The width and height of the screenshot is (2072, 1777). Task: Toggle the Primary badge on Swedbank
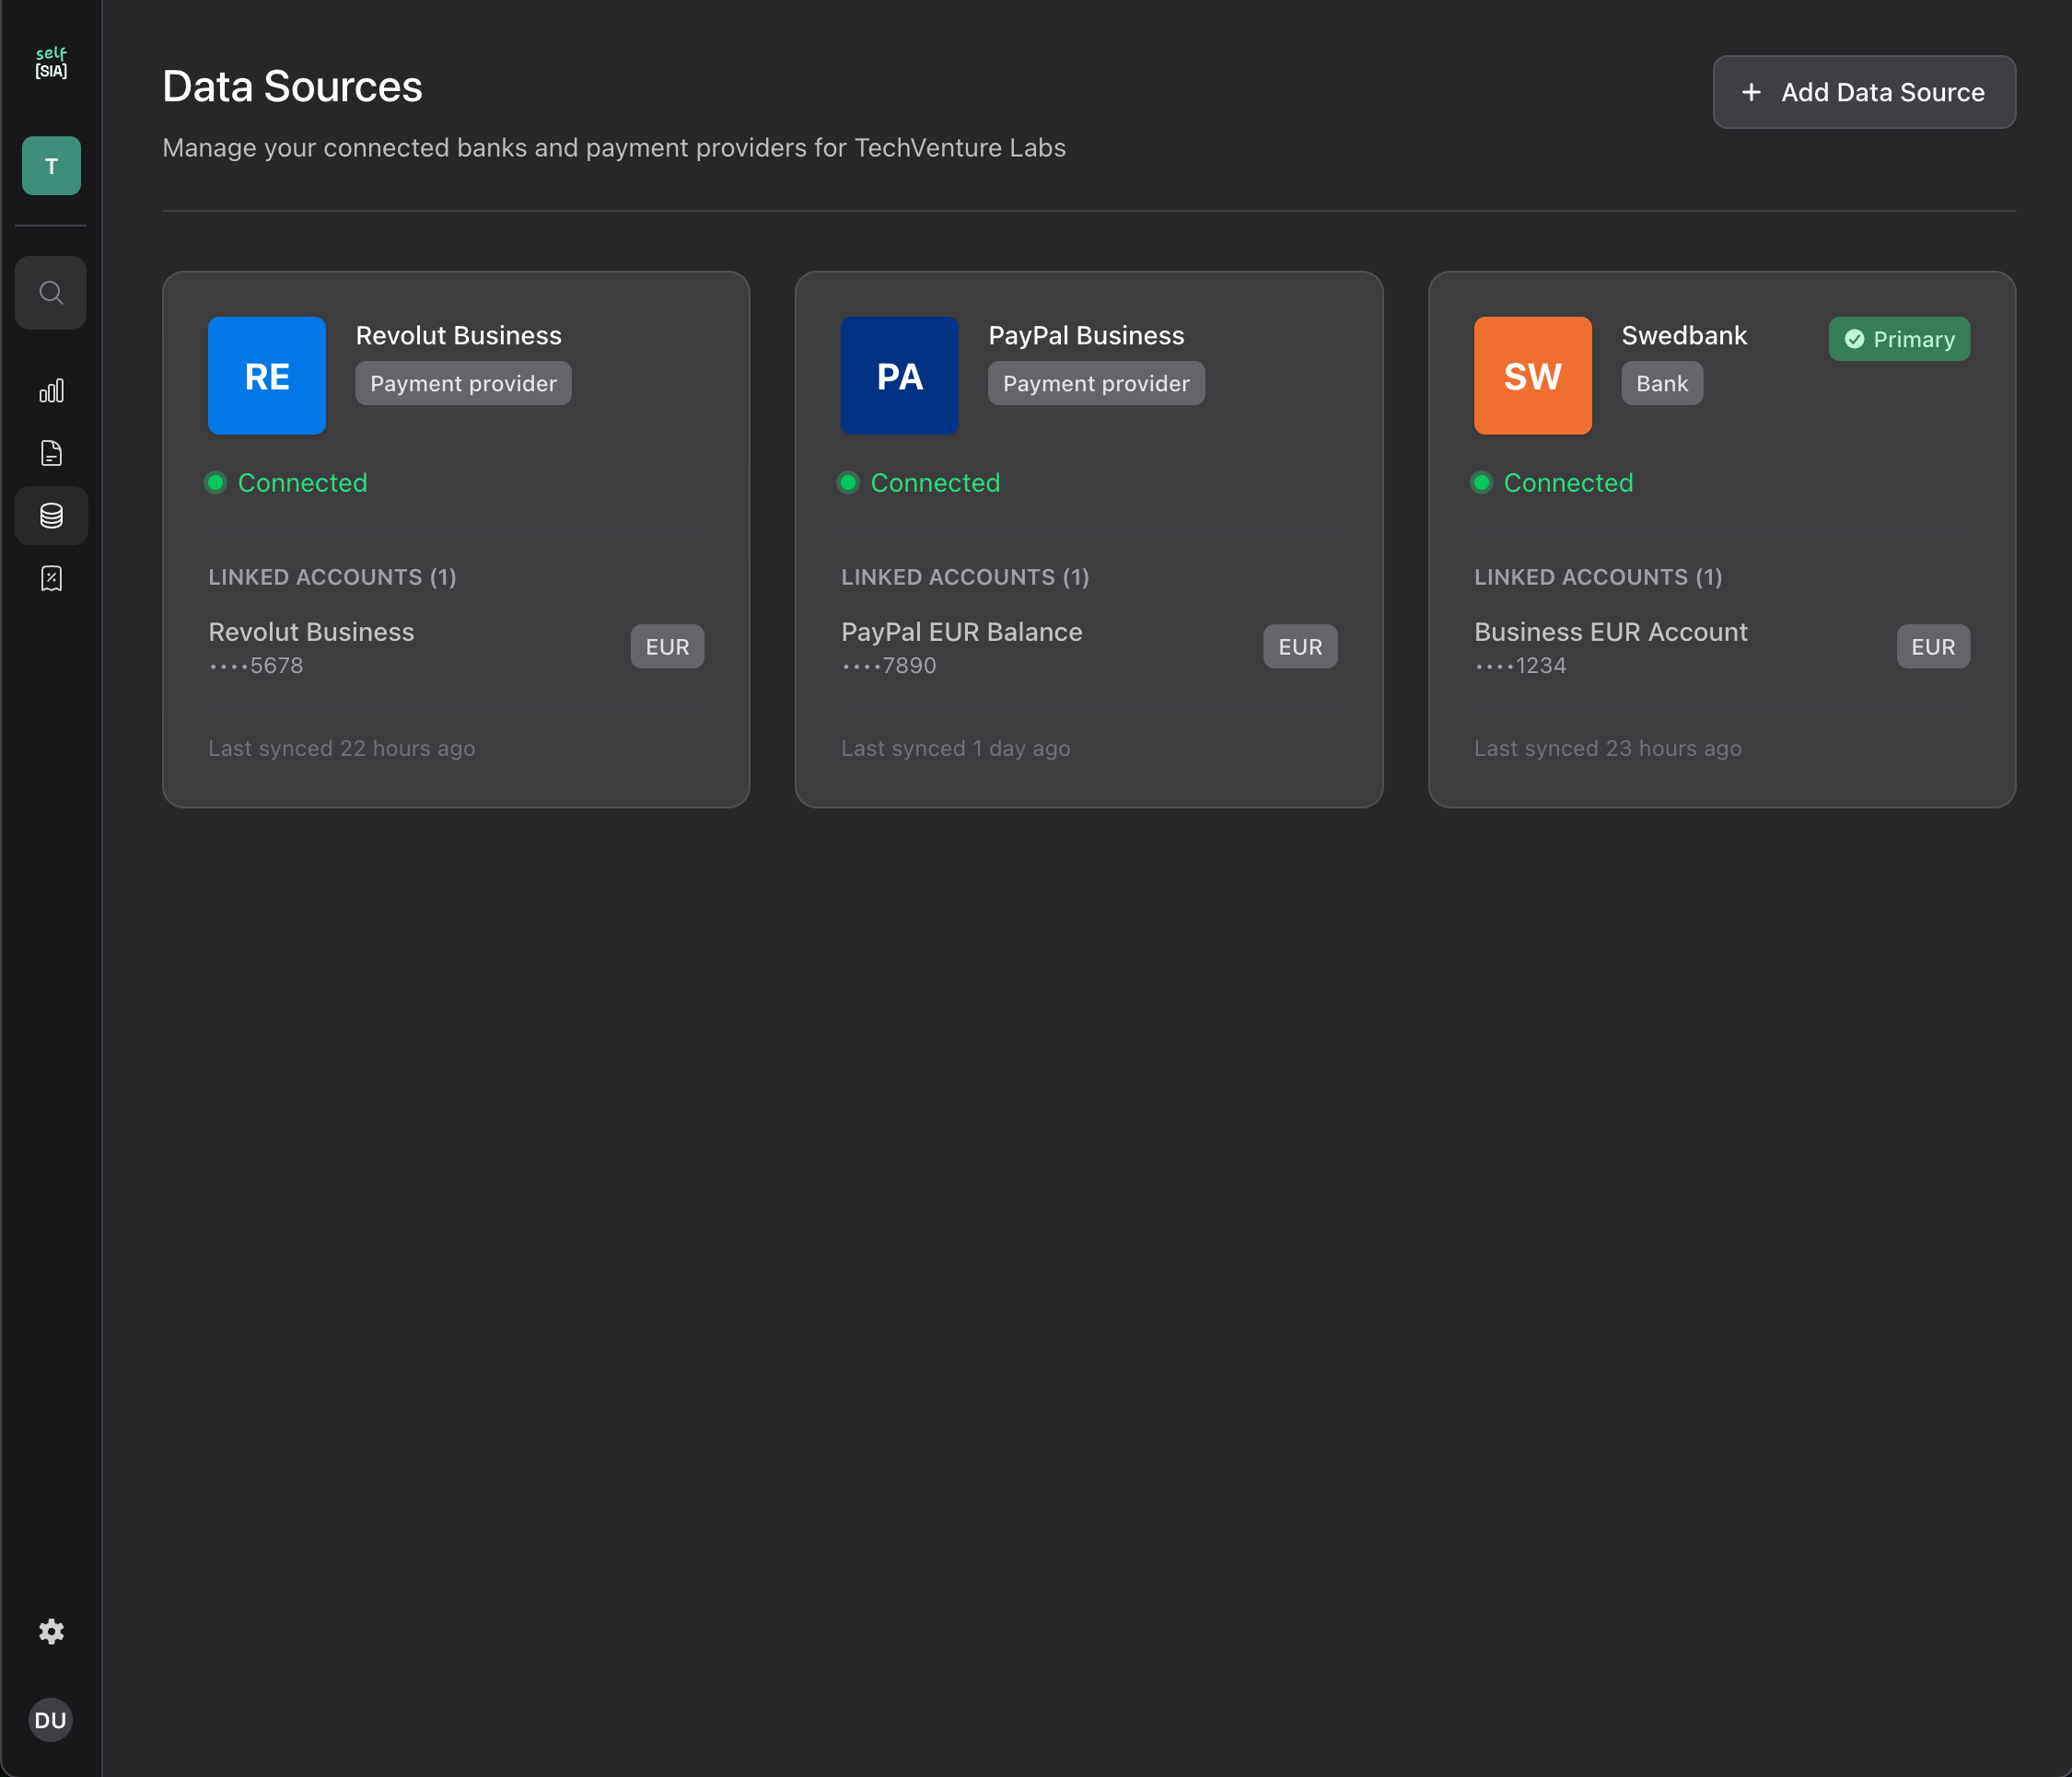pos(1898,339)
